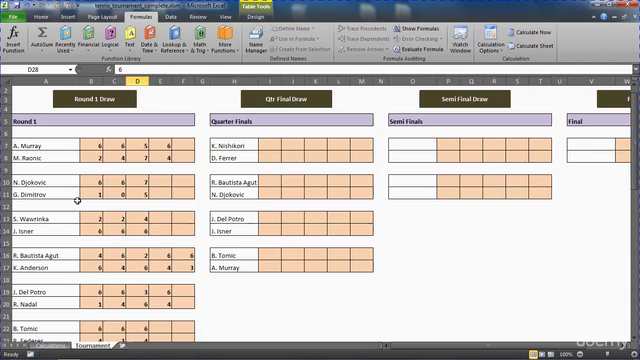Open the File tab
This screenshot has width=640, height=360.
tap(13, 17)
